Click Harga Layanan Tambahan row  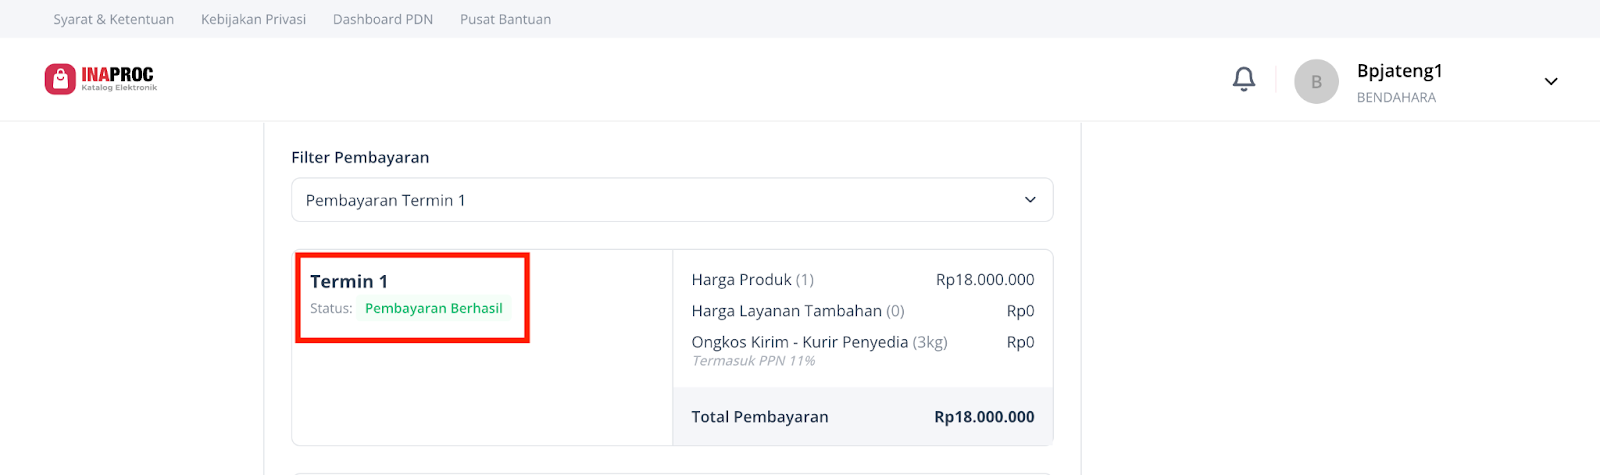point(863,311)
